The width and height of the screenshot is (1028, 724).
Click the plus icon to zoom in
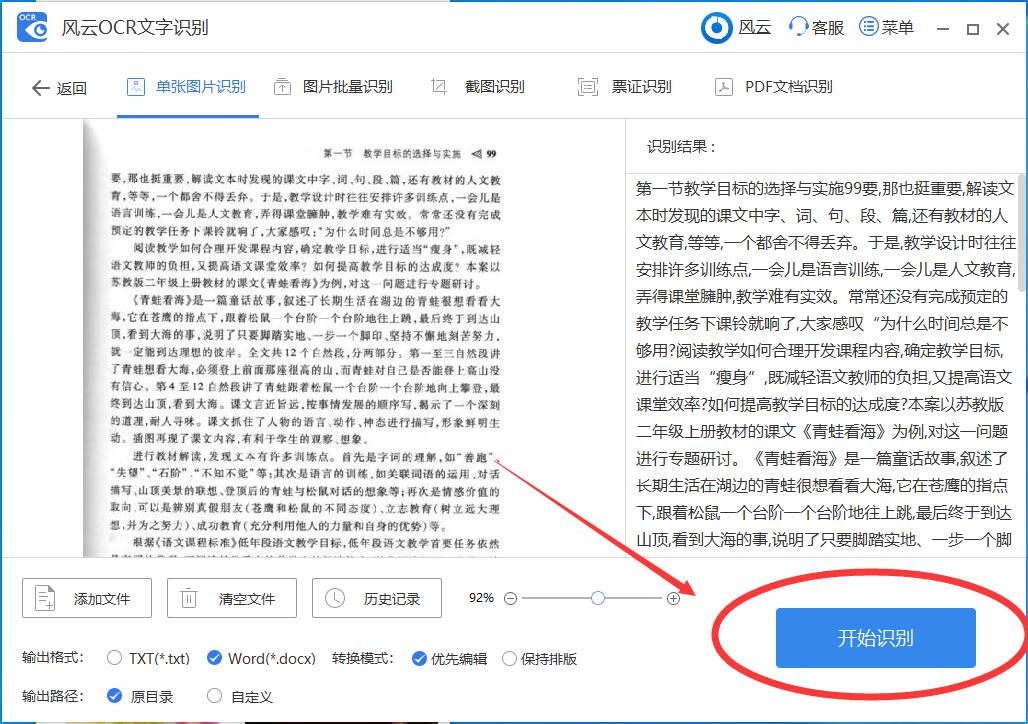pos(673,597)
